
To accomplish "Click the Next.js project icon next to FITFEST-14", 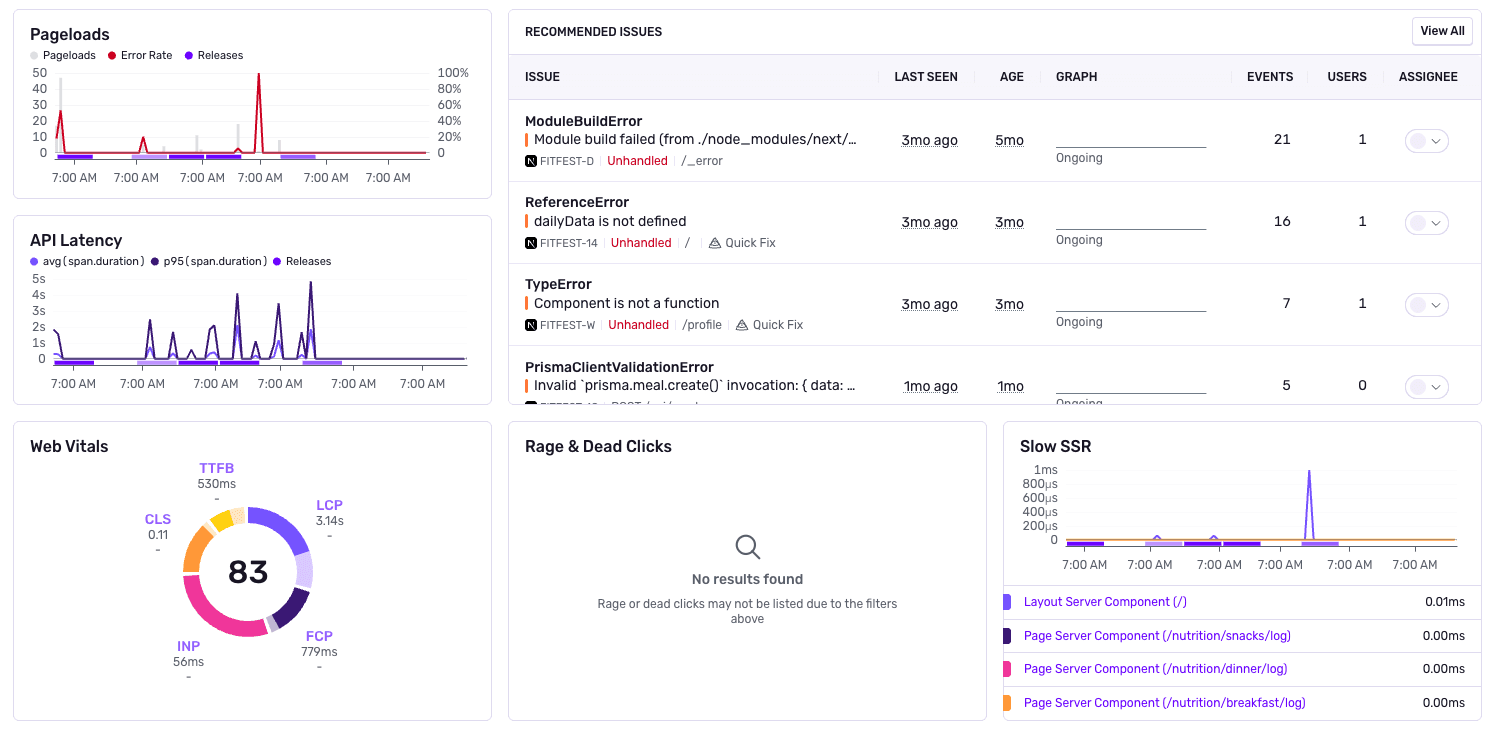I will [530, 242].
